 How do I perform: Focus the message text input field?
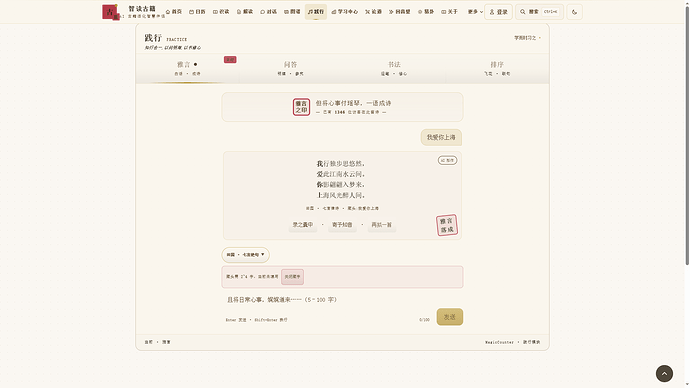342,300
